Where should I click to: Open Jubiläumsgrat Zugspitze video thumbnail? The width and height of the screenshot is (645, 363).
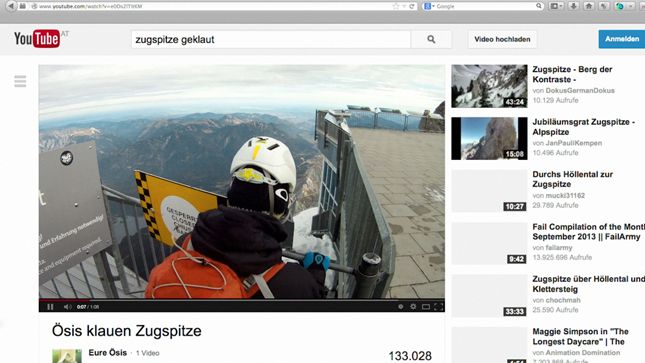489,138
